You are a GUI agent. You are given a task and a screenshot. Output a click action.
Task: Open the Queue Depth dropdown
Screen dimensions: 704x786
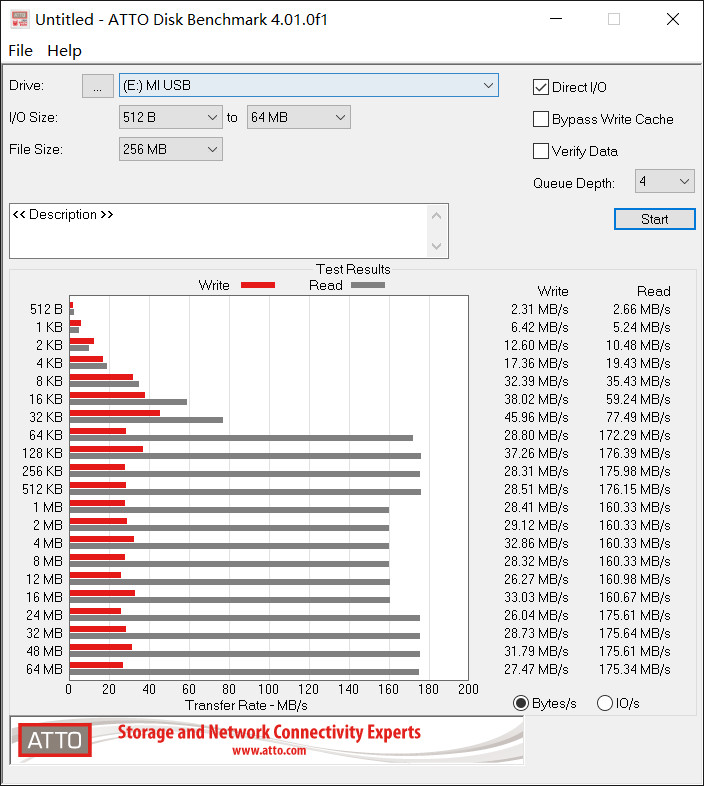(664, 181)
